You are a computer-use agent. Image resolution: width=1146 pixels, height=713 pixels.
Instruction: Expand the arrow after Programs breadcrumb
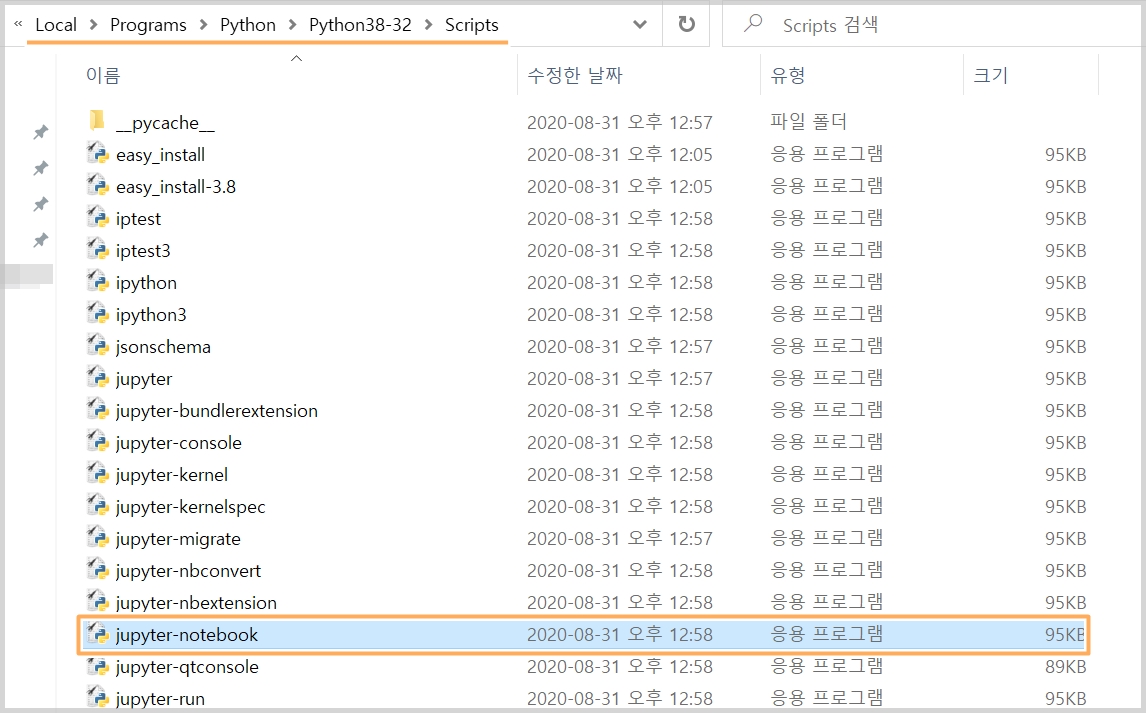[203, 25]
